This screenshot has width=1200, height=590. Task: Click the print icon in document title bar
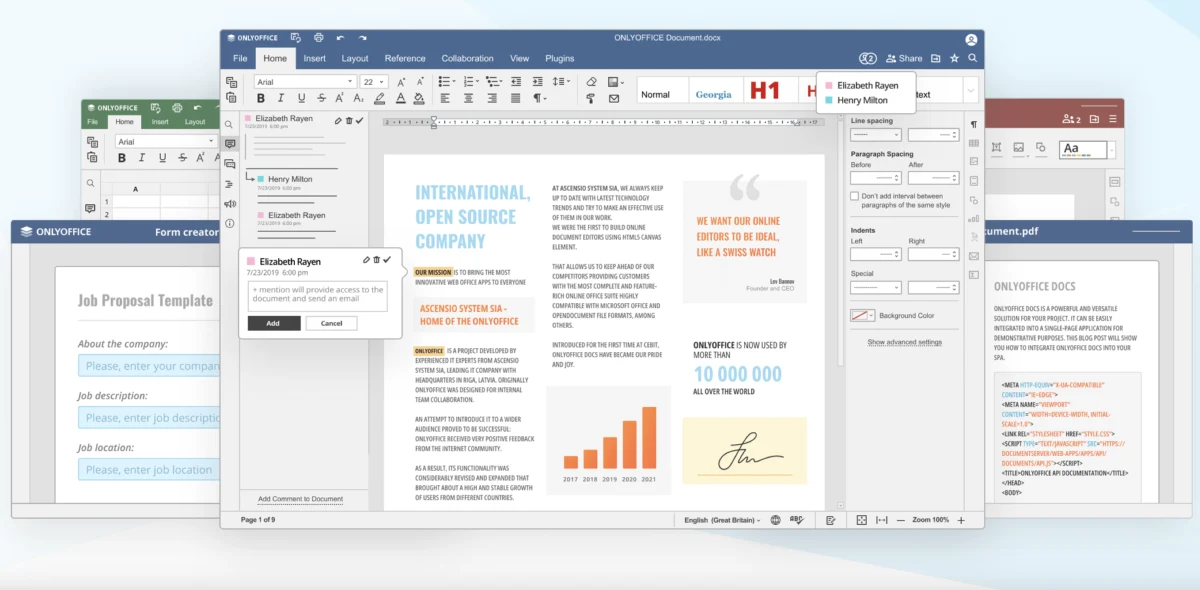318,38
